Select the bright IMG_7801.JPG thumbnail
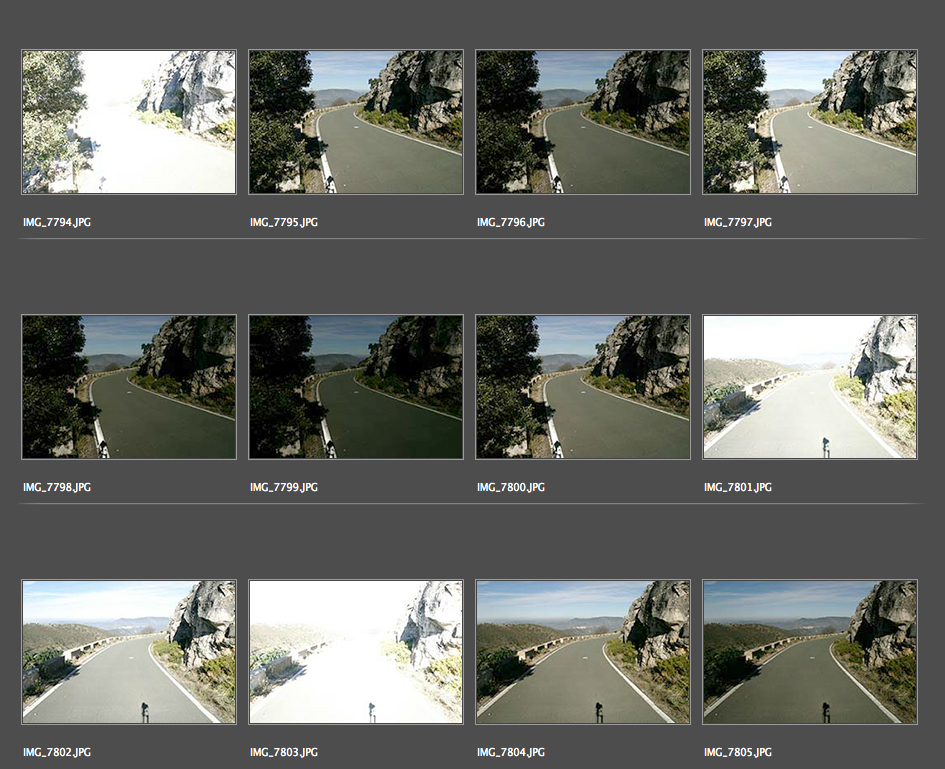 click(x=810, y=387)
